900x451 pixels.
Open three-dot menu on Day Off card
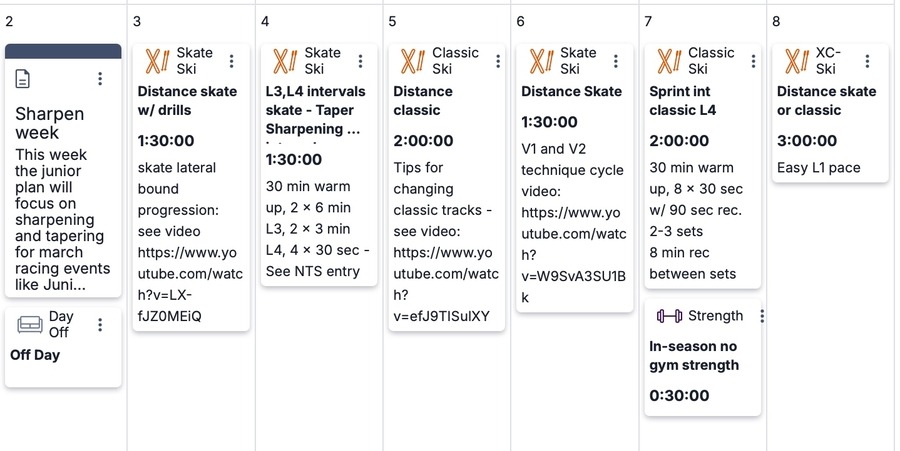click(x=100, y=325)
